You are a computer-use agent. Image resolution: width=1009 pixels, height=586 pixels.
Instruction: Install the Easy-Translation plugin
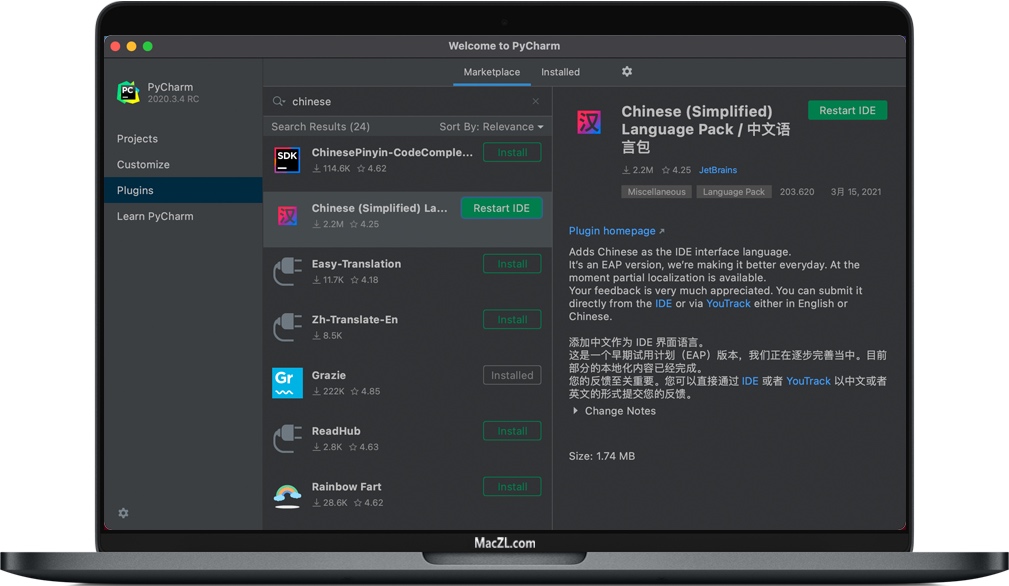(512, 264)
